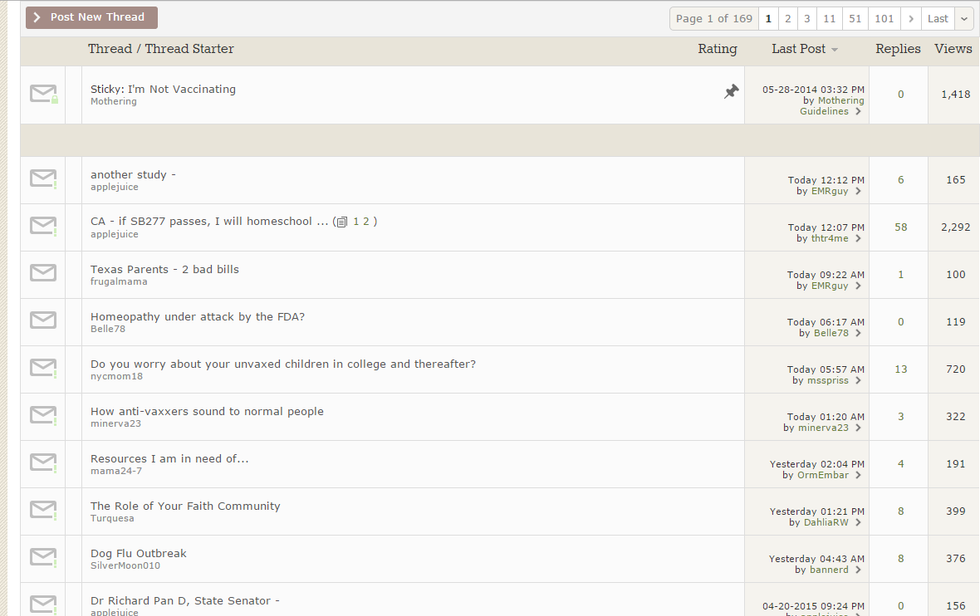Click envelope icon for Dog Flu Outbreak

point(43,557)
